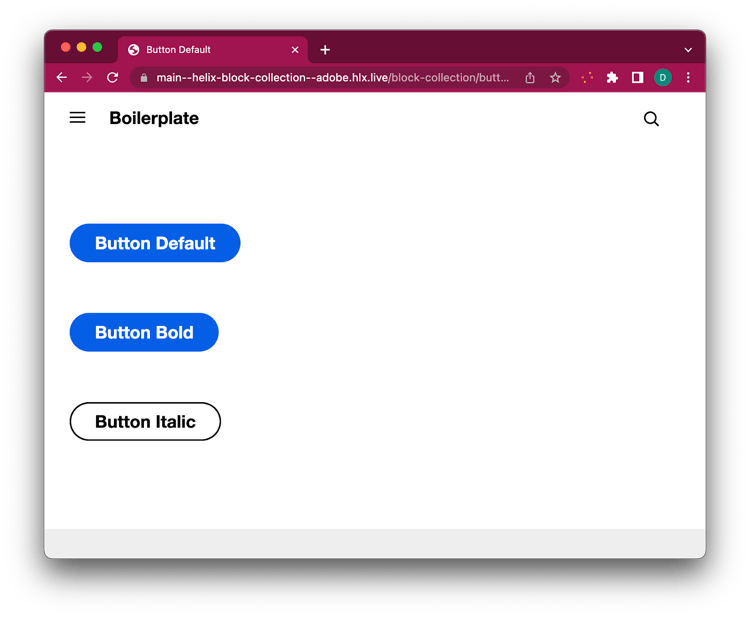Open the Extensions puzzle piece icon
The image size is (750, 617).
[x=612, y=77]
